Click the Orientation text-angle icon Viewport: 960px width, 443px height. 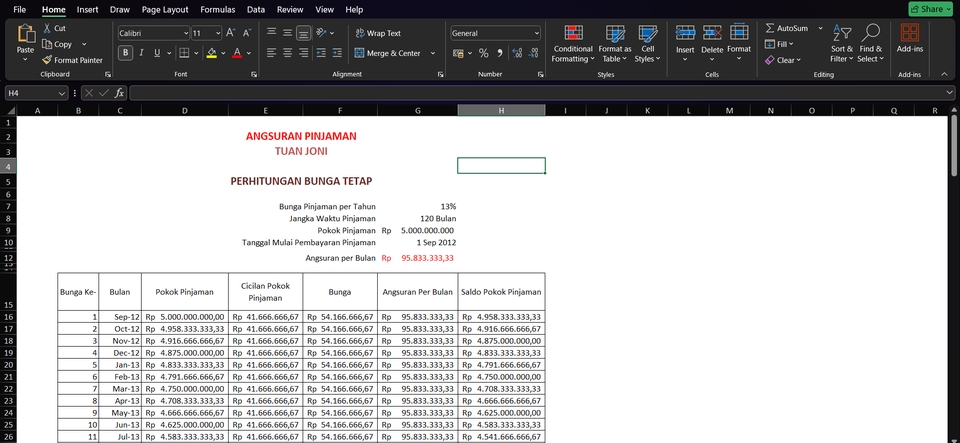[321, 33]
